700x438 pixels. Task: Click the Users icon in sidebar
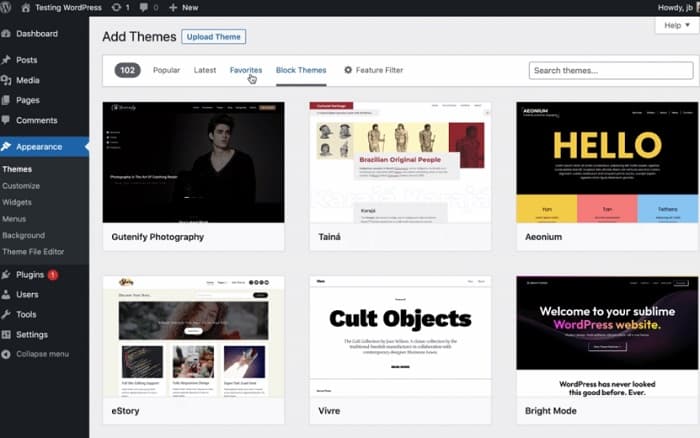[x=6, y=295]
